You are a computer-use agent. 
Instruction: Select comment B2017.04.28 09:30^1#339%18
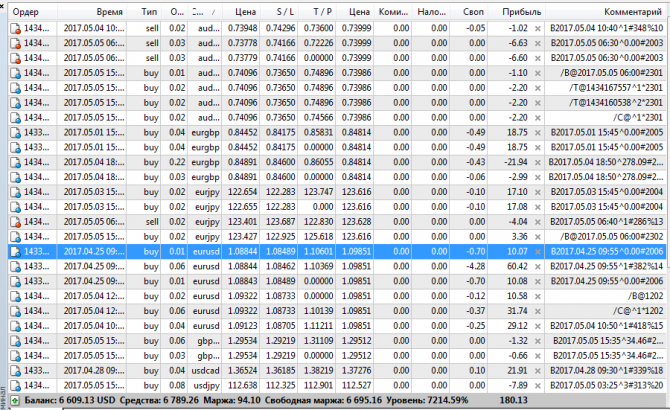(606, 371)
